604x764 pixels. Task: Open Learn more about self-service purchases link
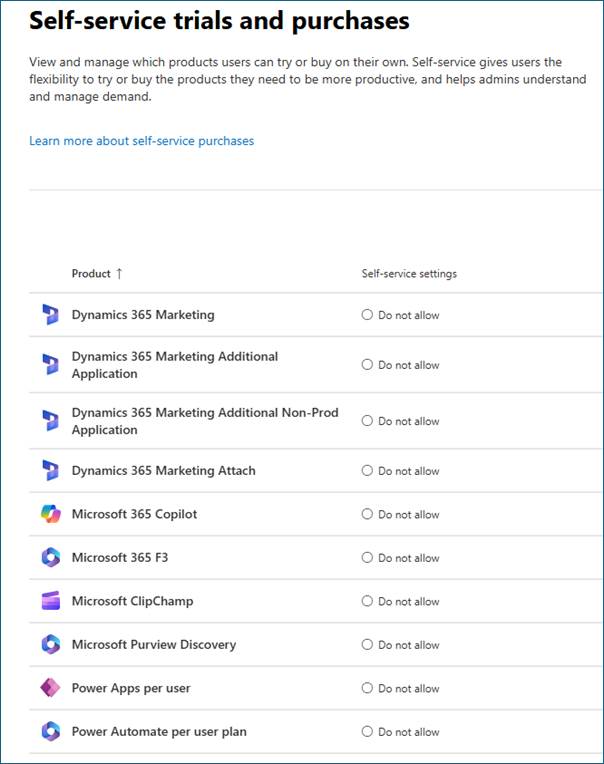[x=141, y=141]
